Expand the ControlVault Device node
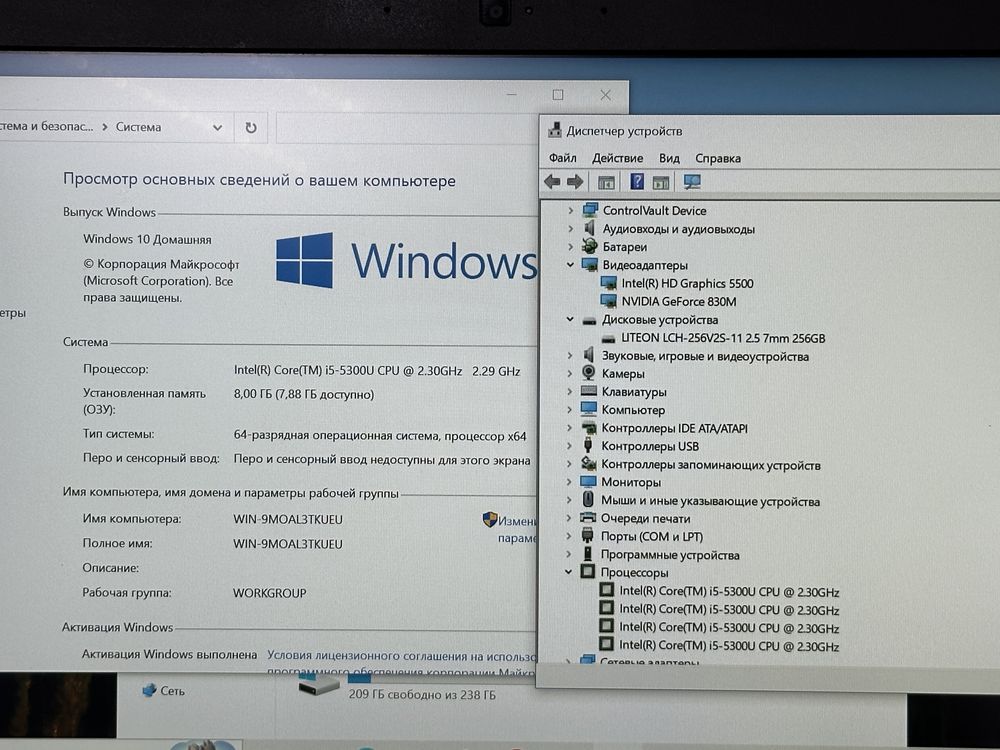This screenshot has height=750, width=1000. point(571,210)
